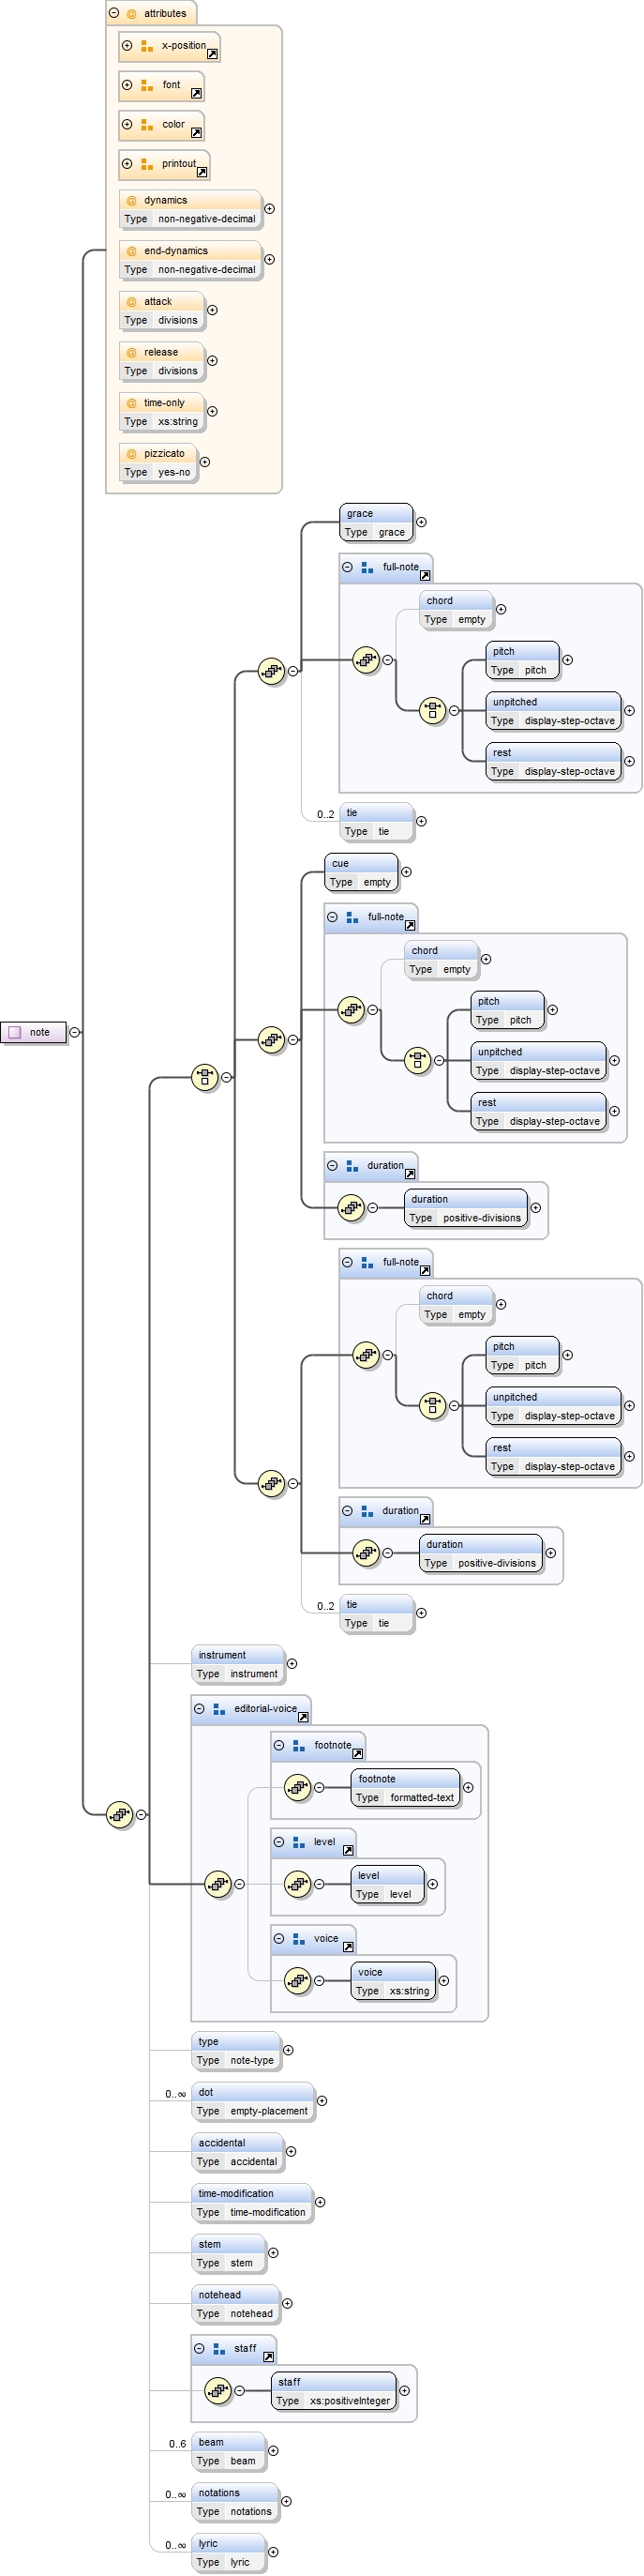Follow the editorial-voice reference arrow
Image resolution: width=644 pixels, height=2576 pixels.
[x=303, y=1717]
